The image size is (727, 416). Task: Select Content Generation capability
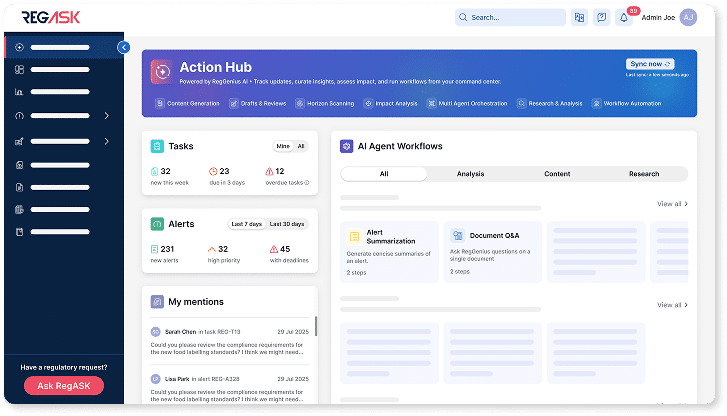click(x=187, y=103)
